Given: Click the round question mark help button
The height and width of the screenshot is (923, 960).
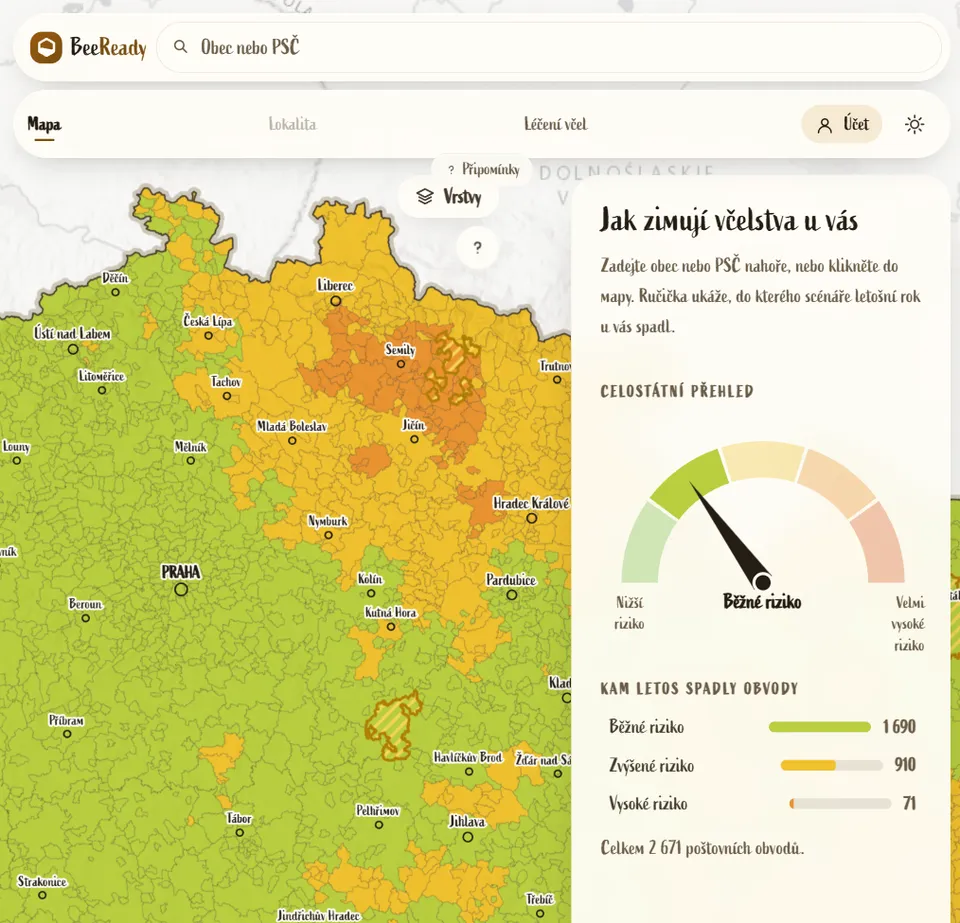Looking at the screenshot, I should point(478,247).
